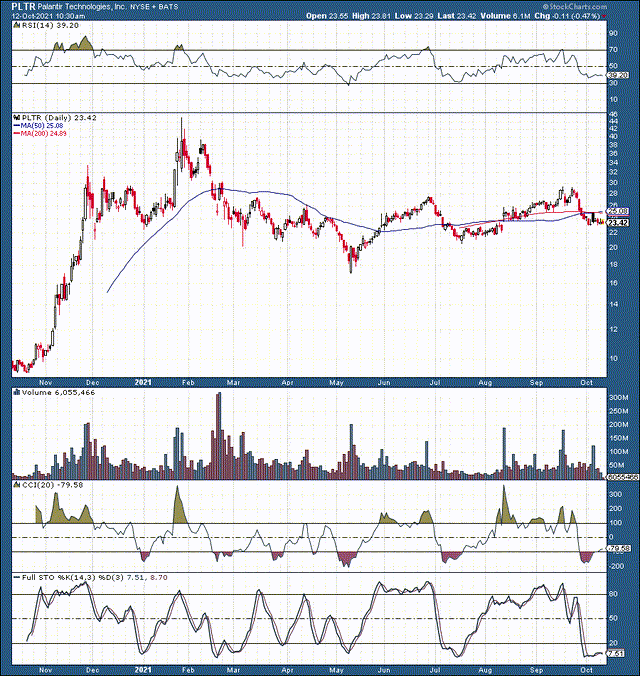
Task: Click the 39.20 RSI value tag
Action: (x=617, y=75)
